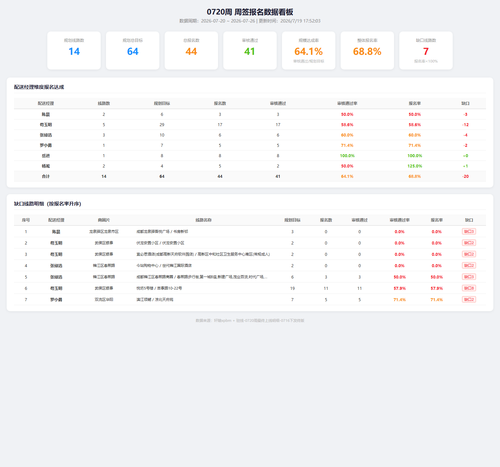Viewport: 500px width, 467px height.
Task: Click the "序号" column header in the gap detail table
Action: (26, 220)
